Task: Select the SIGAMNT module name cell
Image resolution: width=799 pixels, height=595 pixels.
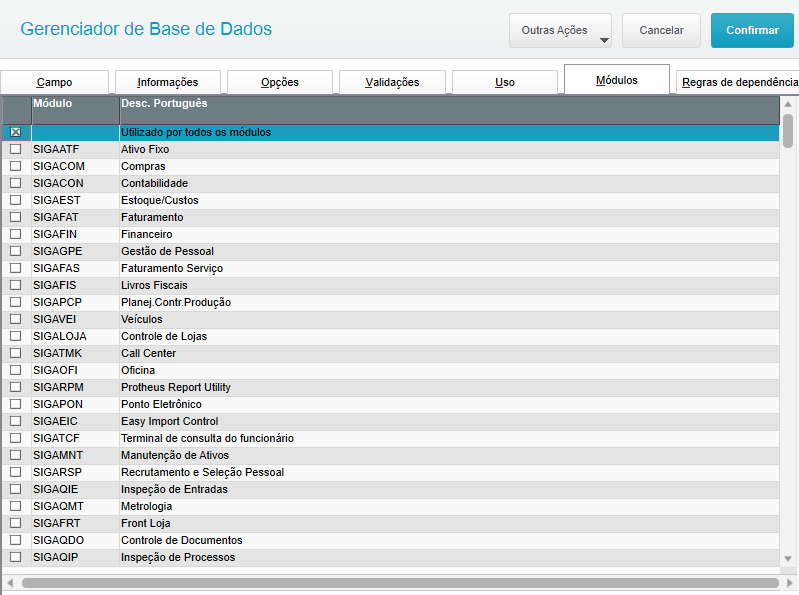Action: click(x=75, y=455)
